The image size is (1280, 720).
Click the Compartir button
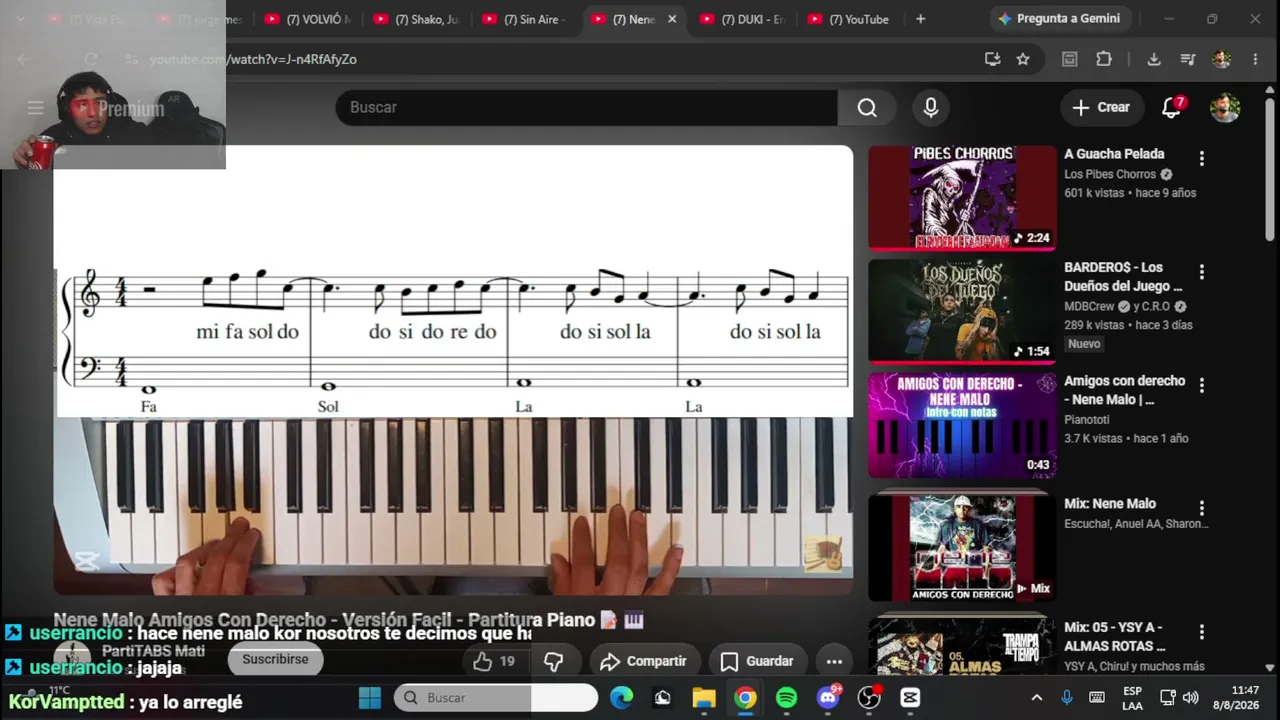pyautogui.click(x=643, y=661)
